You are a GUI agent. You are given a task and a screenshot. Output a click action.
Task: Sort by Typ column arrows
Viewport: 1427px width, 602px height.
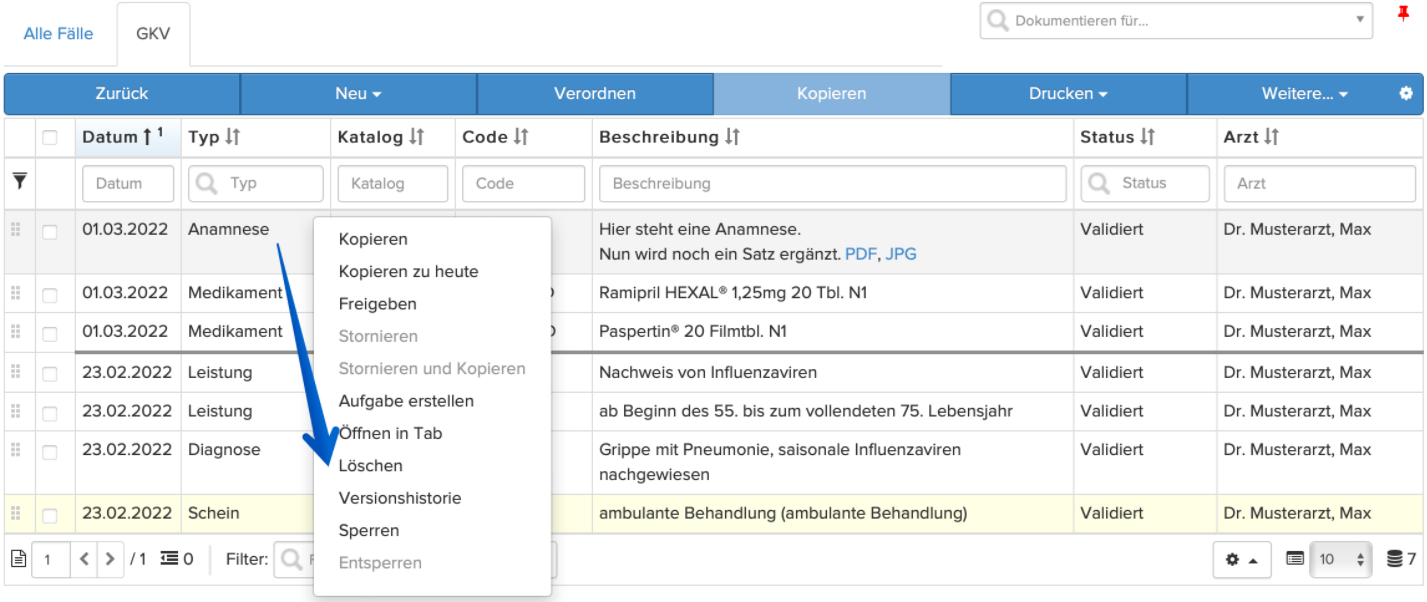[232, 137]
